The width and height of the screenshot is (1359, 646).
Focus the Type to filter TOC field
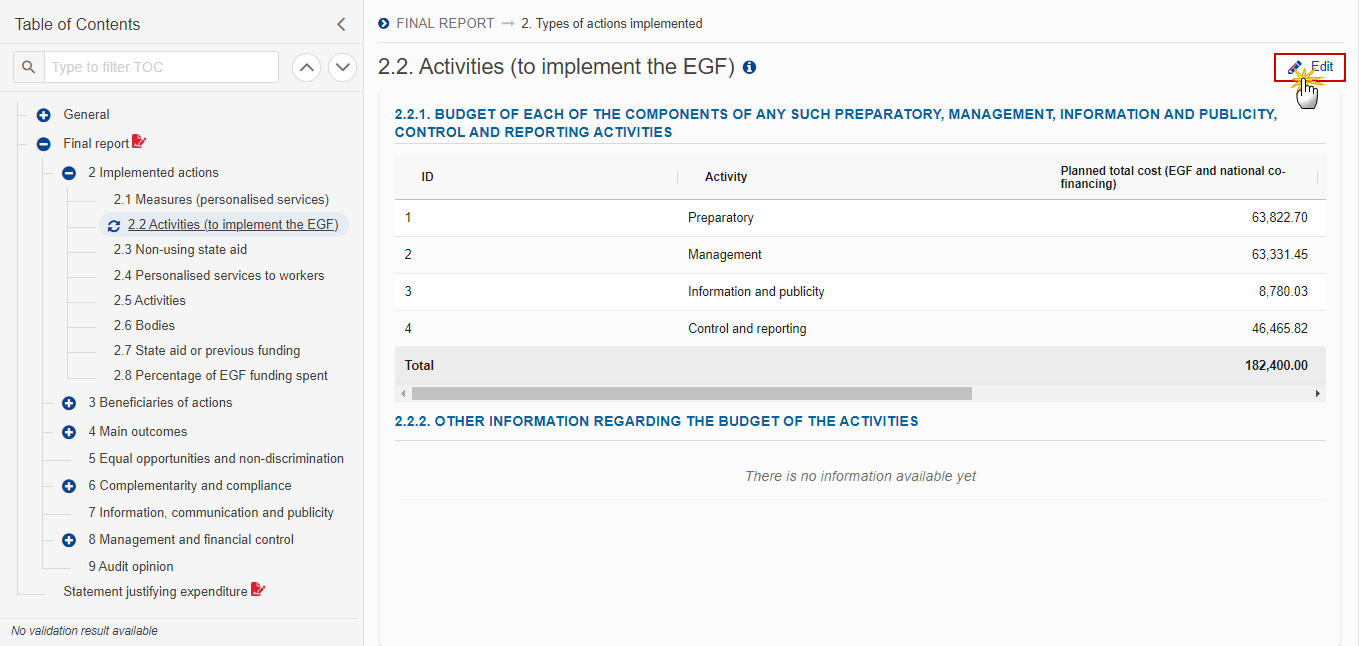(x=161, y=67)
